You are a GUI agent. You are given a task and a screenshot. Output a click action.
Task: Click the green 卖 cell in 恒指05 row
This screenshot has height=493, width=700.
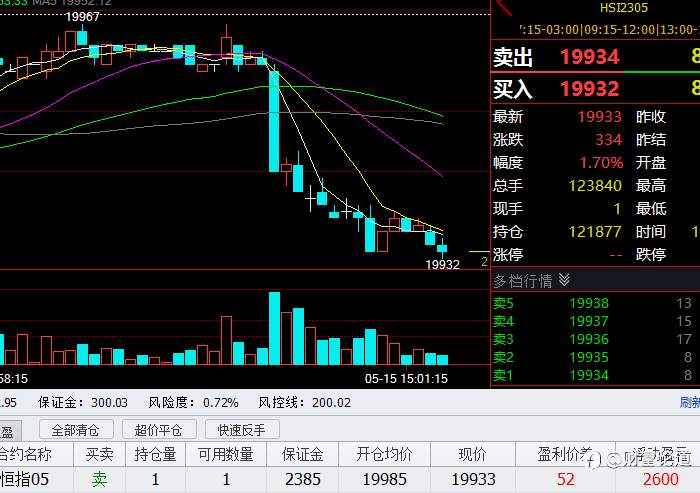point(99,480)
